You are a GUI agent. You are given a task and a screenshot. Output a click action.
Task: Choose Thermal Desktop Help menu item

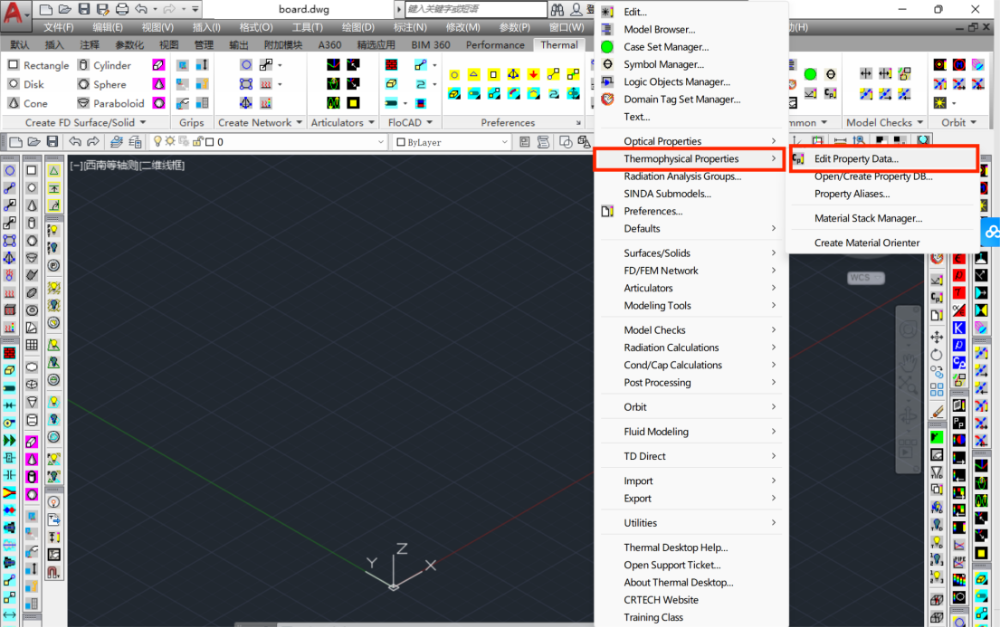[691, 547]
